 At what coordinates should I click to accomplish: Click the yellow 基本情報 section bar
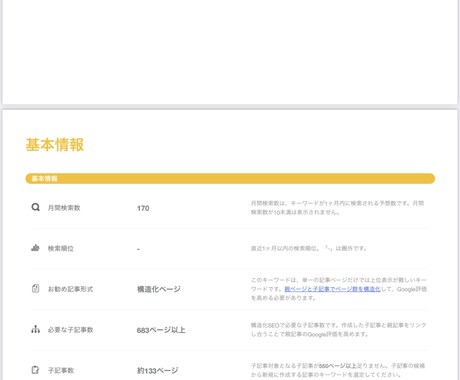[230, 178]
